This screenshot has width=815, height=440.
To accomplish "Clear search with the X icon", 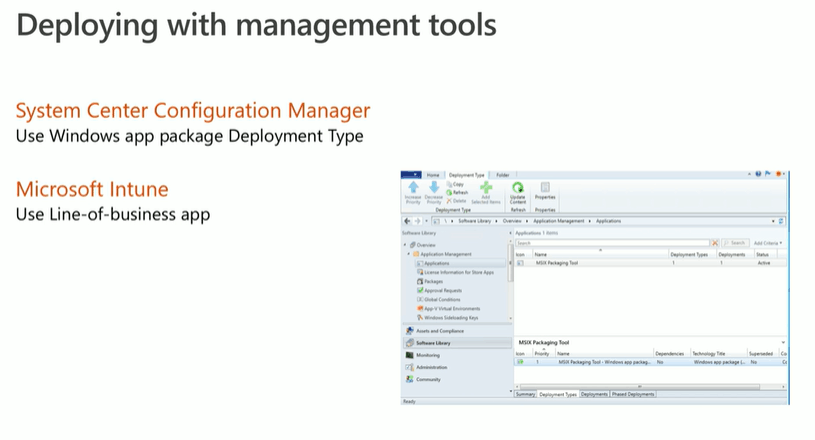I will click(715, 243).
